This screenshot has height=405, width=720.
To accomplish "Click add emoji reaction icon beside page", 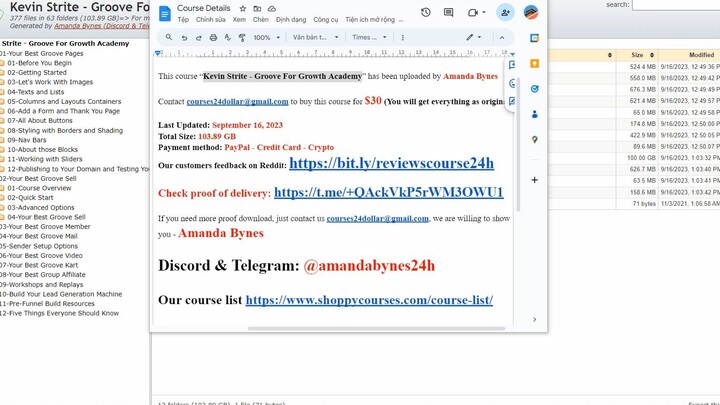I will coord(512,83).
